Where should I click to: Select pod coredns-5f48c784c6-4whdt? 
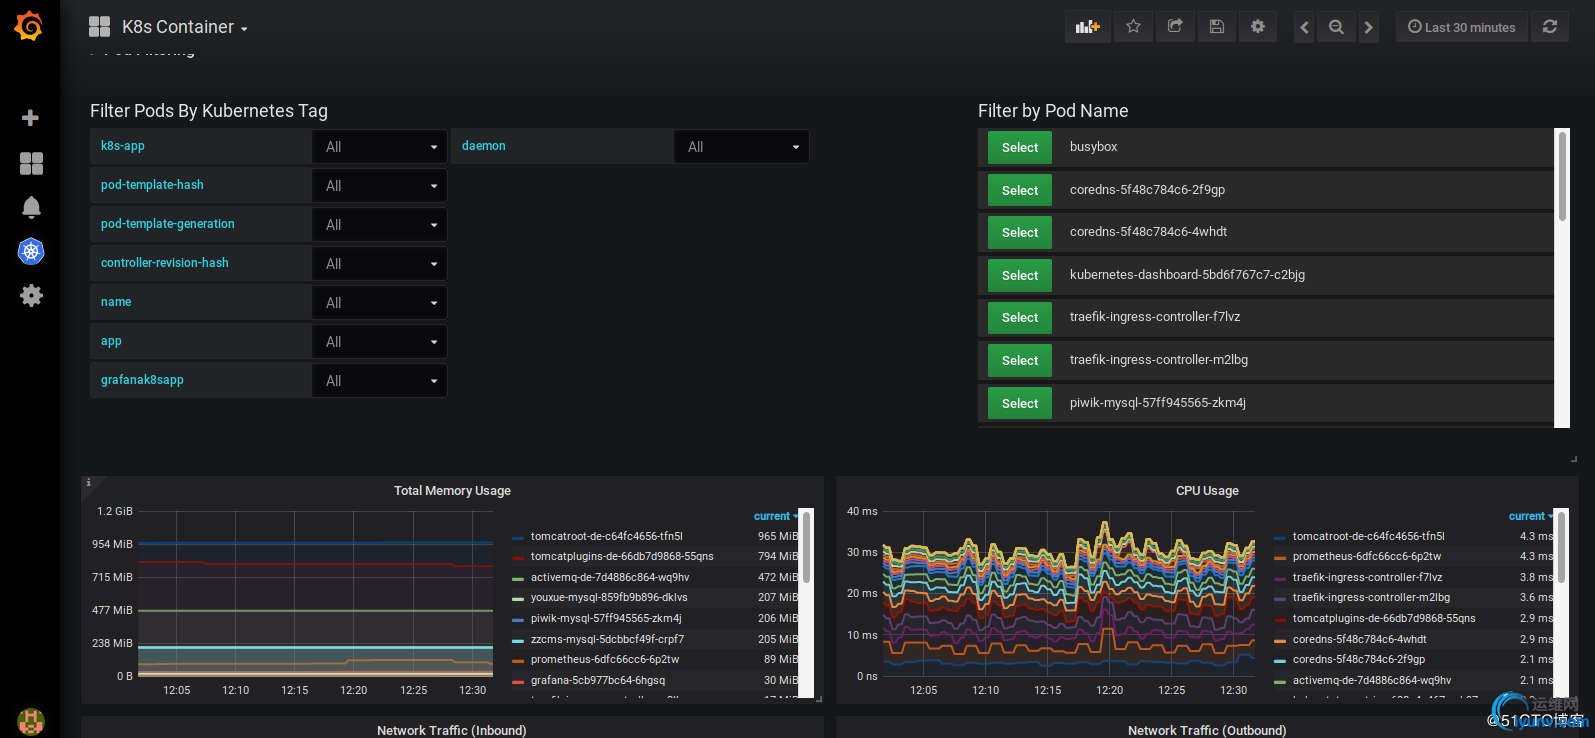tap(1020, 232)
